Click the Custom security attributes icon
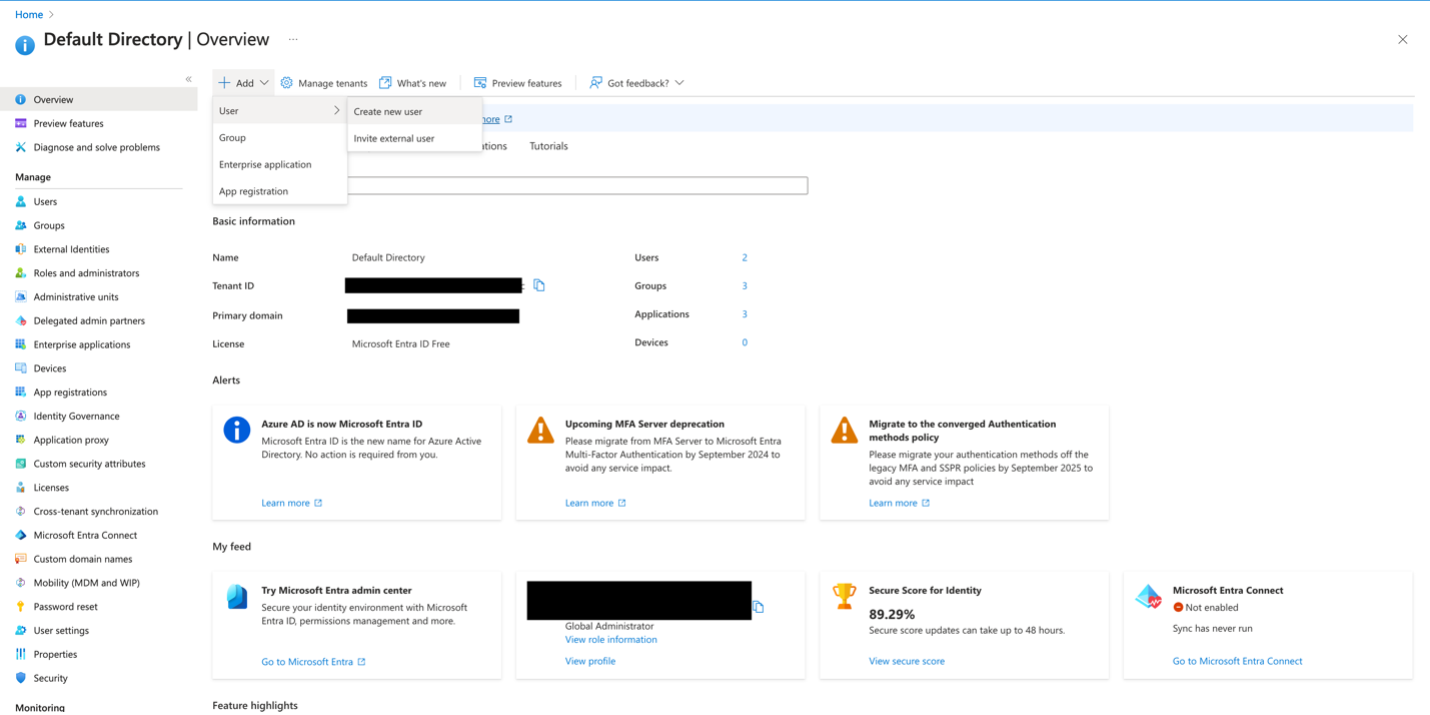Viewport: 1430px width, 715px height. pyautogui.click(x=21, y=464)
